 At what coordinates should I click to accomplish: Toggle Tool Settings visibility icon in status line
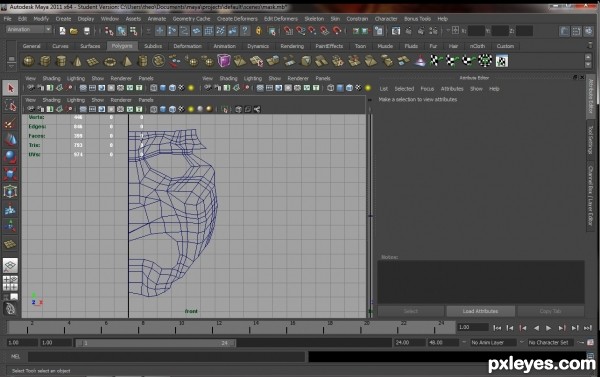[576, 31]
